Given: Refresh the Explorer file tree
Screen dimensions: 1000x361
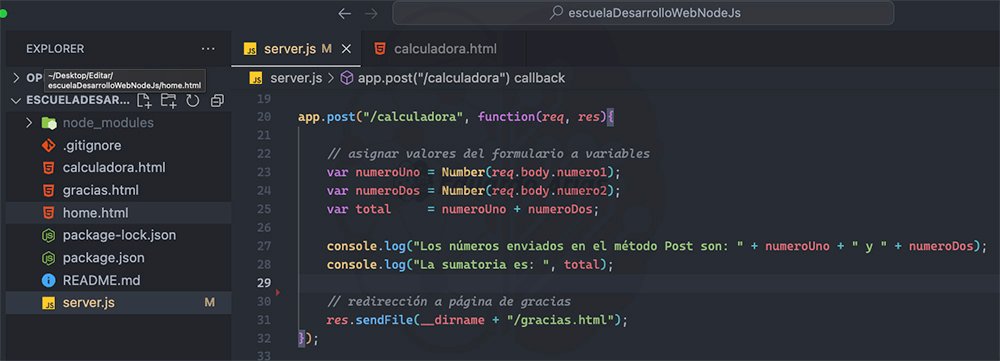Looking at the screenshot, I should pyautogui.click(x=193, y=100).
